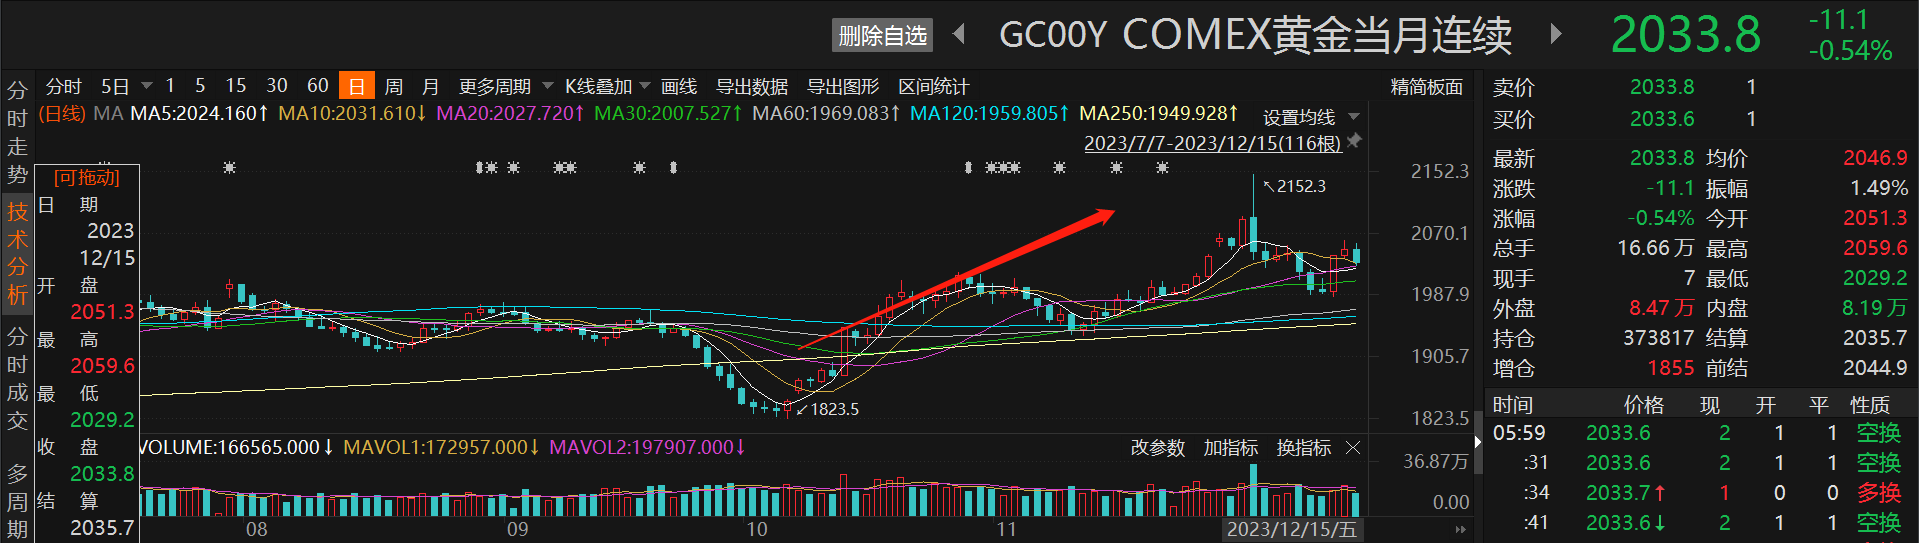Collapse the right quote panel with the arrow
Viewport: 1919px width, 543px height.
(1478, 441)
